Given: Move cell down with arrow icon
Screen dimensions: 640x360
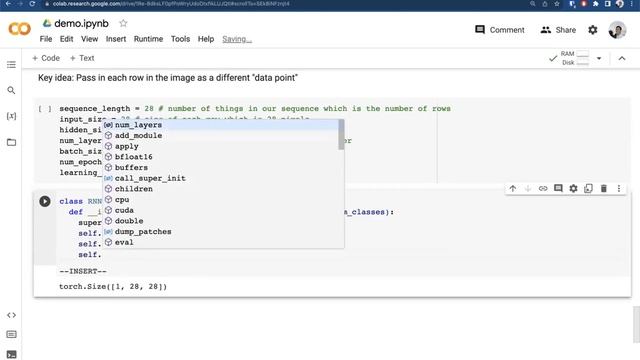Looking at the screenshot, I should point(528,188).
